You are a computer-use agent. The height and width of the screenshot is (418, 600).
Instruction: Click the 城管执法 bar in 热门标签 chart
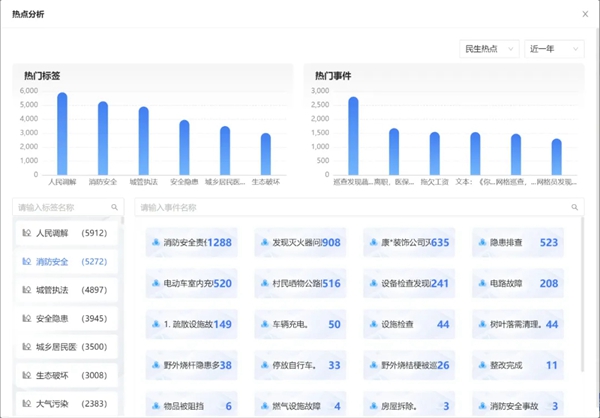click(143, 141)
